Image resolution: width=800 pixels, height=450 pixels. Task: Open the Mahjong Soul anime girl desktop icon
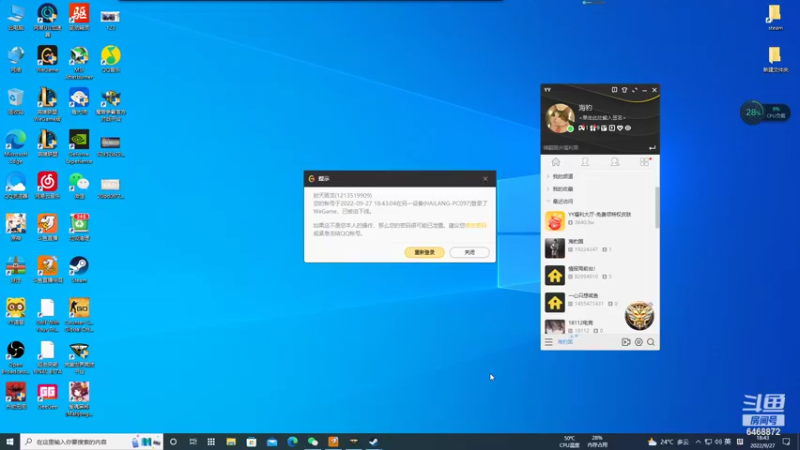(x=79, y=399)
